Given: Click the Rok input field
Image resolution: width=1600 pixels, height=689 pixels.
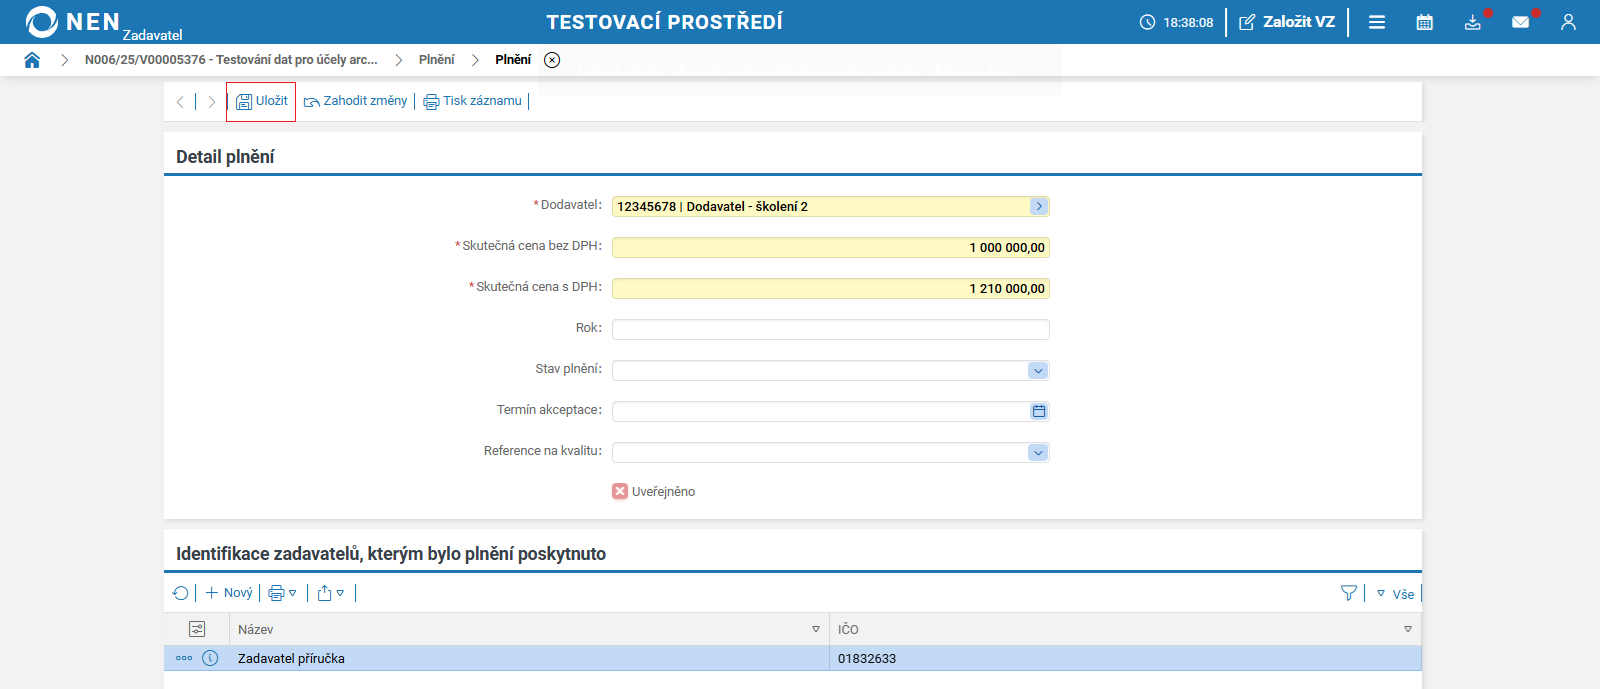Looking at the screenshot, I should coord(831,329).
